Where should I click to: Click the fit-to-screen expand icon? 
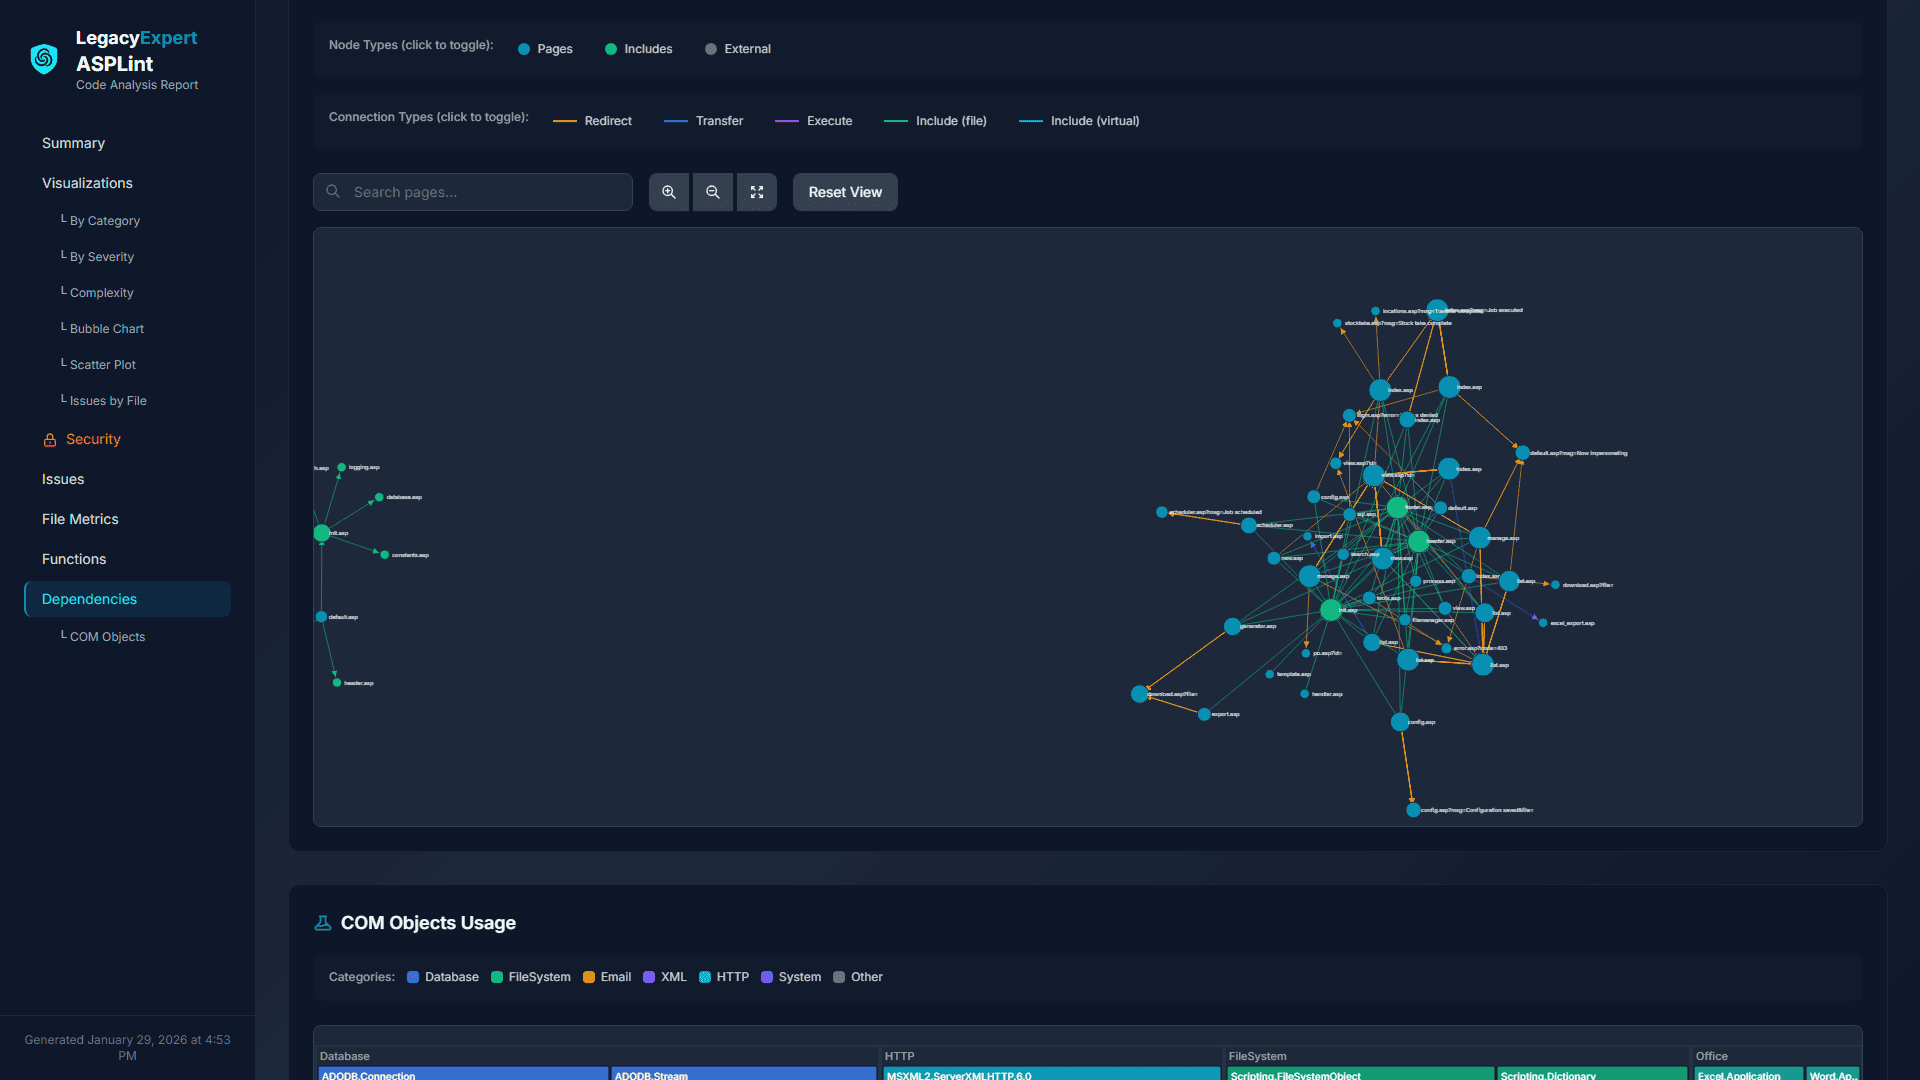757,192
